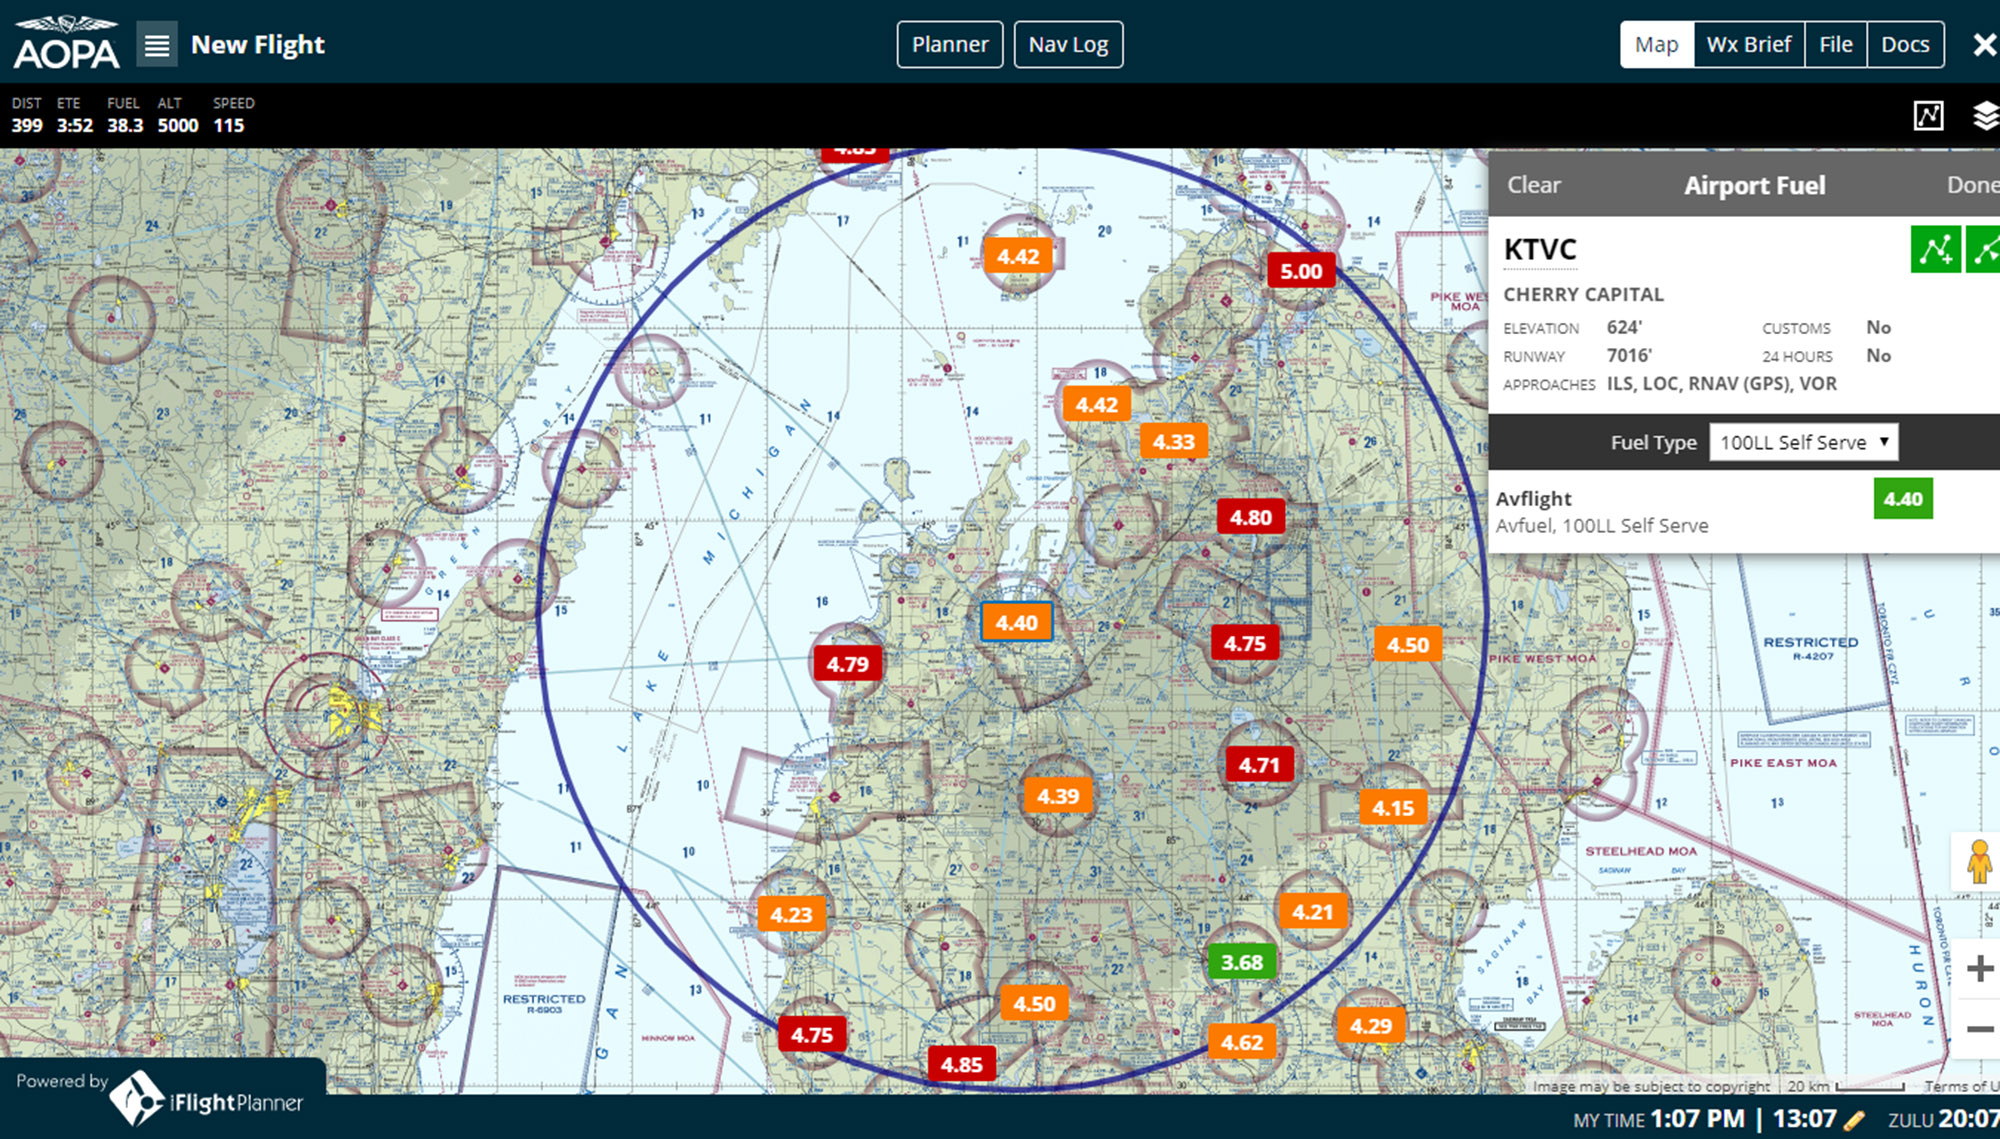The height and width of the screenshot is (1139, 2000).
Task: Open the Nav Log
Action: point(1068,45)
